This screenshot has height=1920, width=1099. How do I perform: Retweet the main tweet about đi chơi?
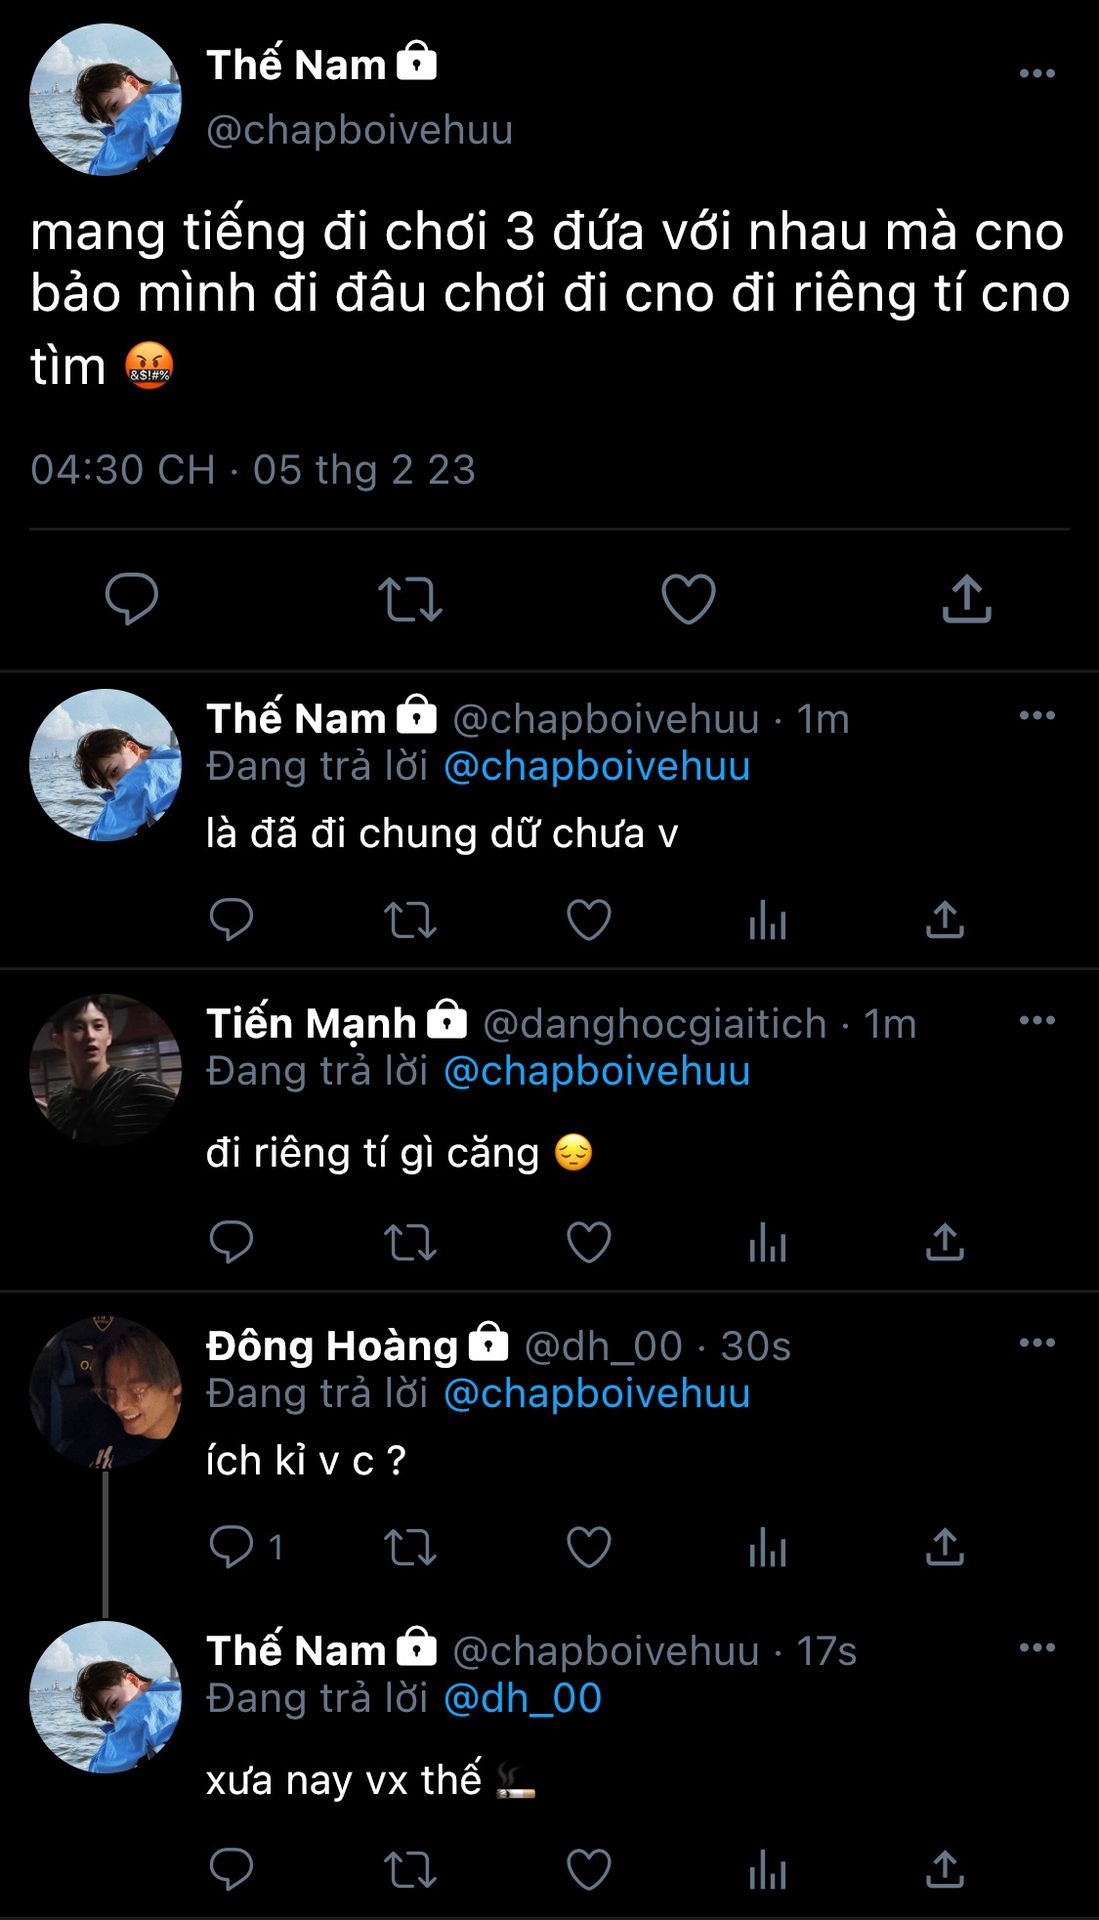click(410, 599)
